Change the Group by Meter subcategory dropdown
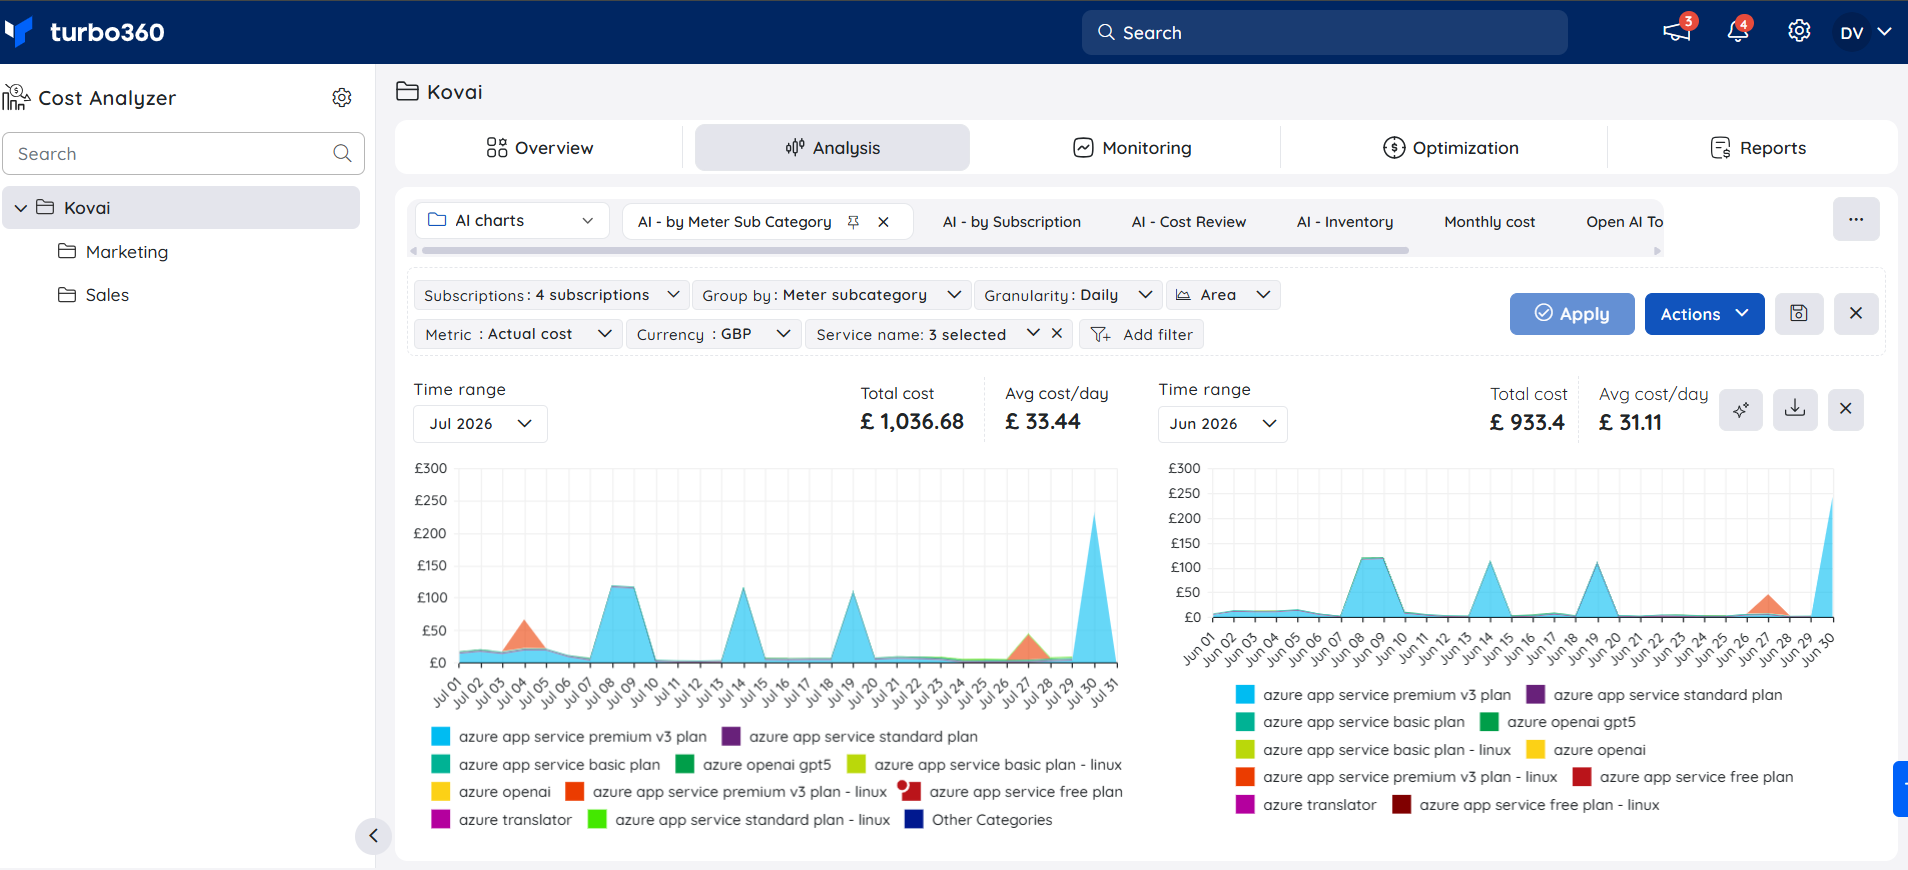 coord(831,295)
